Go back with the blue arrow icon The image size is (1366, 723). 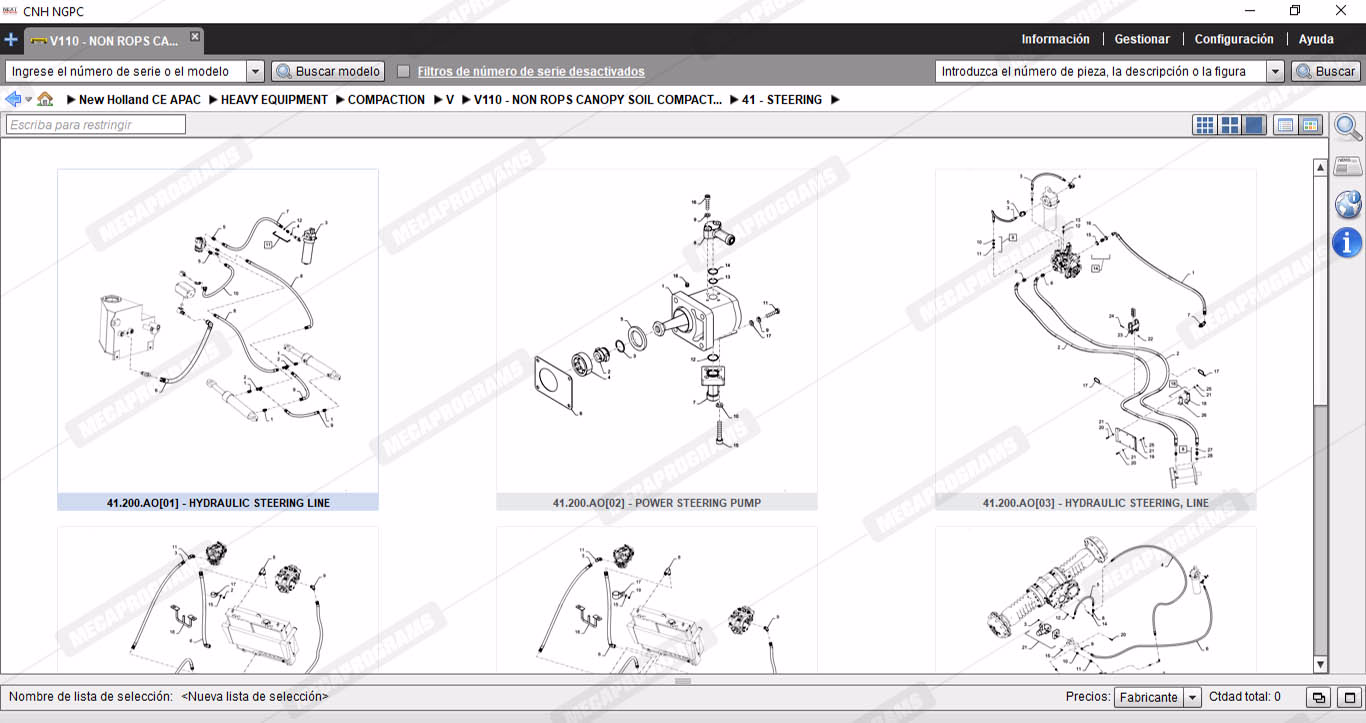(13, 99)
